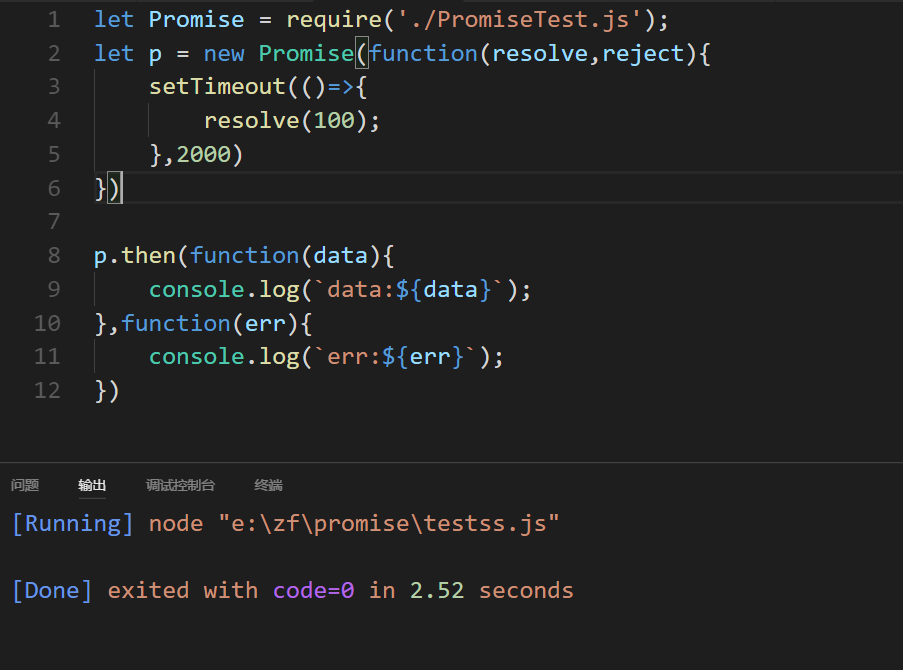The height and width of the screenshot is (670, 903).
Task: Click the "e:\zf\promise\testss.js" path in output
Action: coord(389,524)
